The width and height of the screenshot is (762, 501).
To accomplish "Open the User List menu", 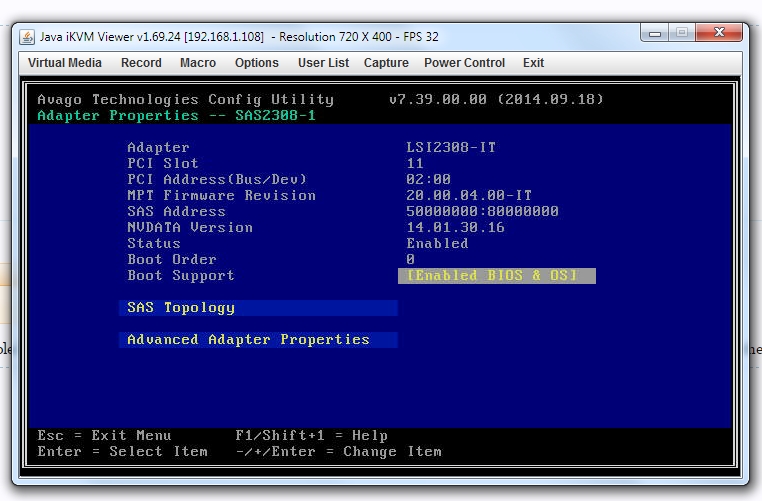I will (x=323, y=63).
